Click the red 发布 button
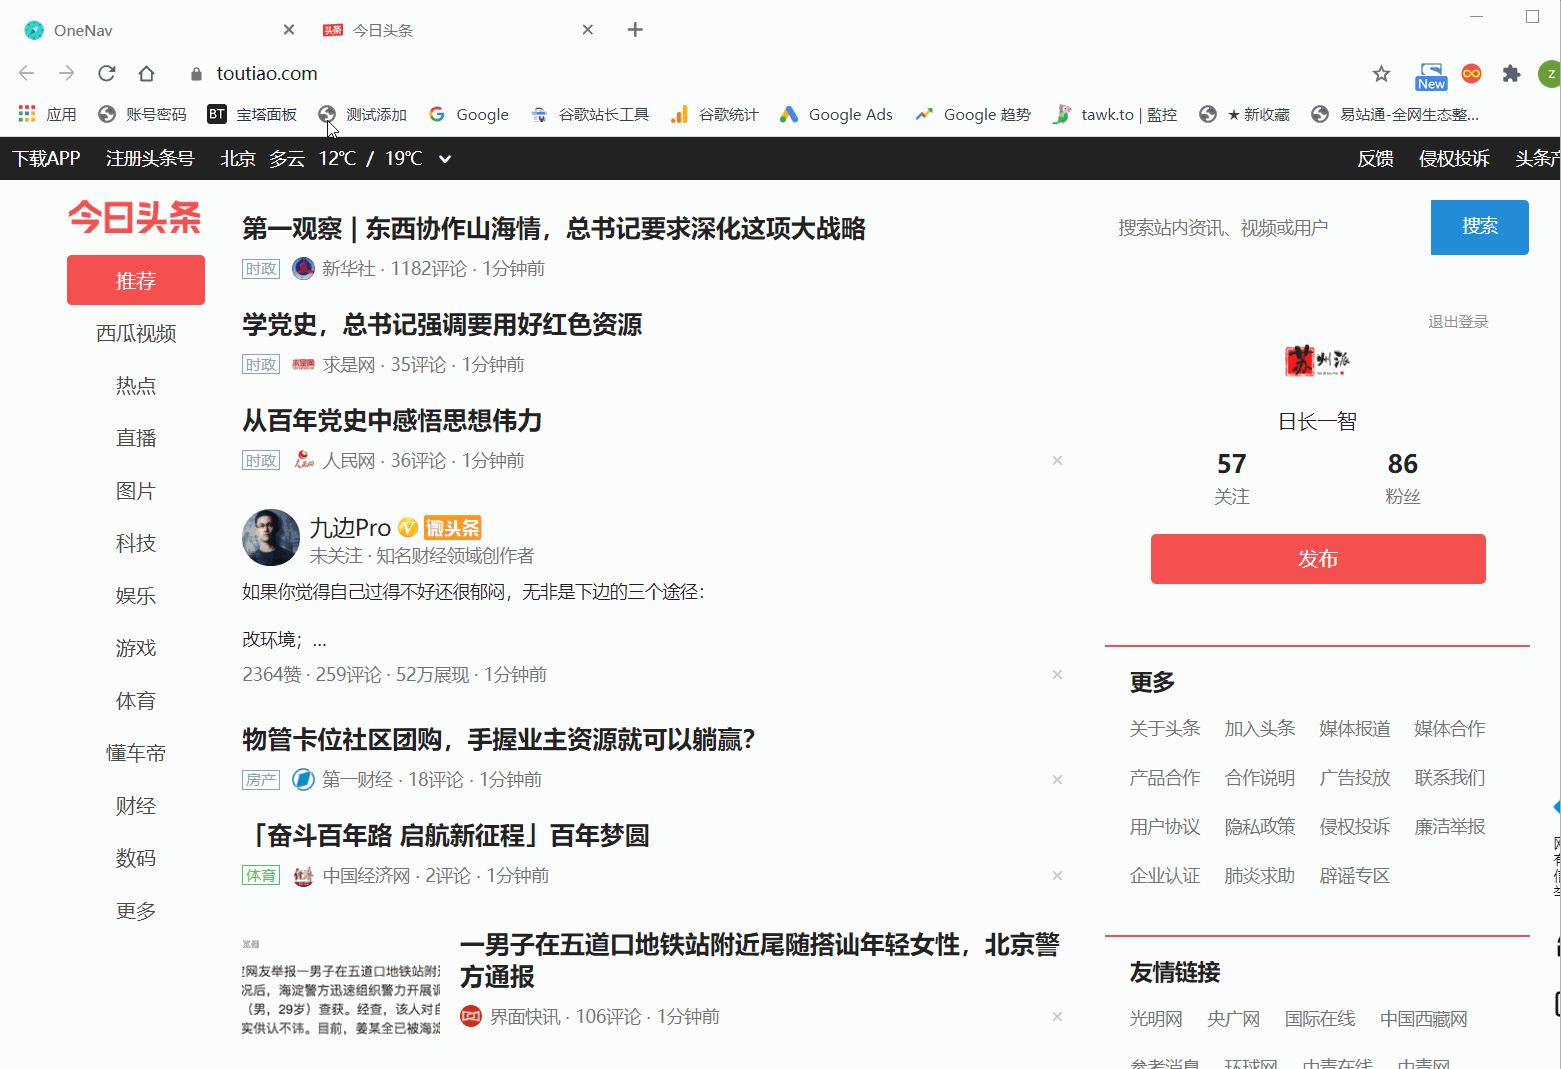This screenshot has width=1561, height=1069. click(1318, 559)
